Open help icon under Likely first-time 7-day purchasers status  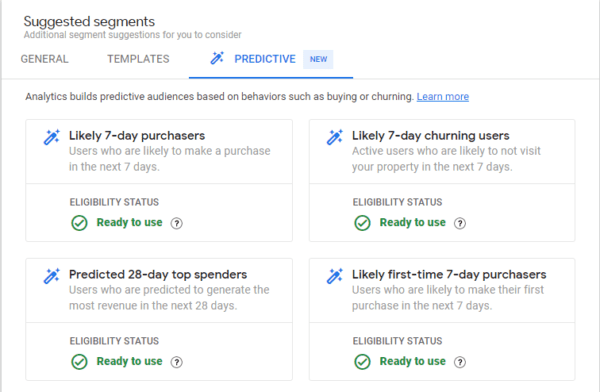(x=460, y=362)
